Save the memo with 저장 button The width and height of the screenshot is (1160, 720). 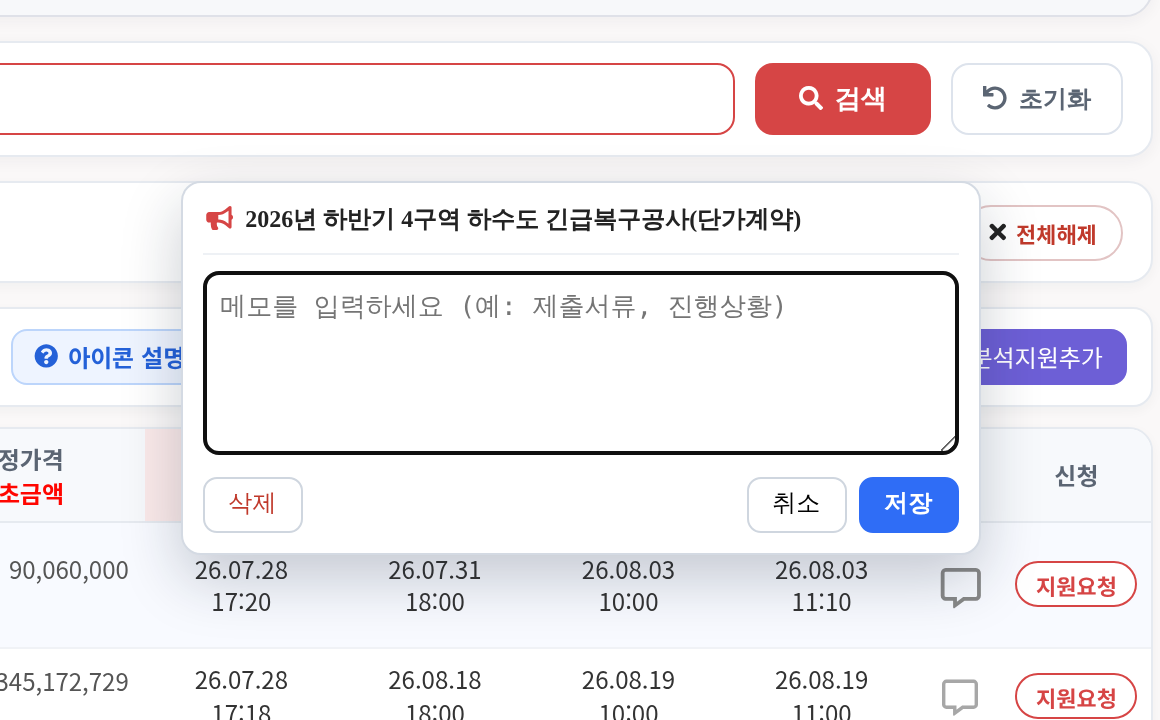point(908,505)
